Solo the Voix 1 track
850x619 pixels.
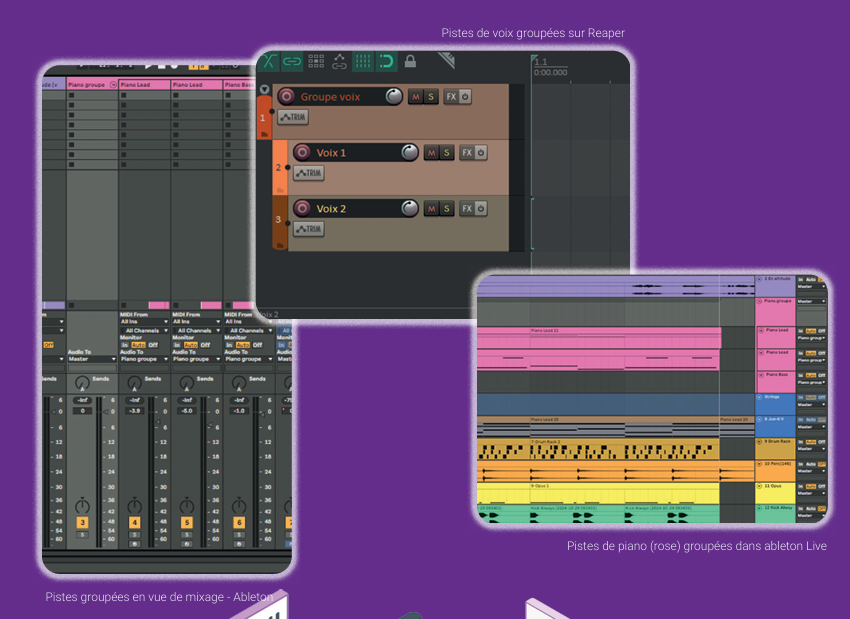click(448, 153)
